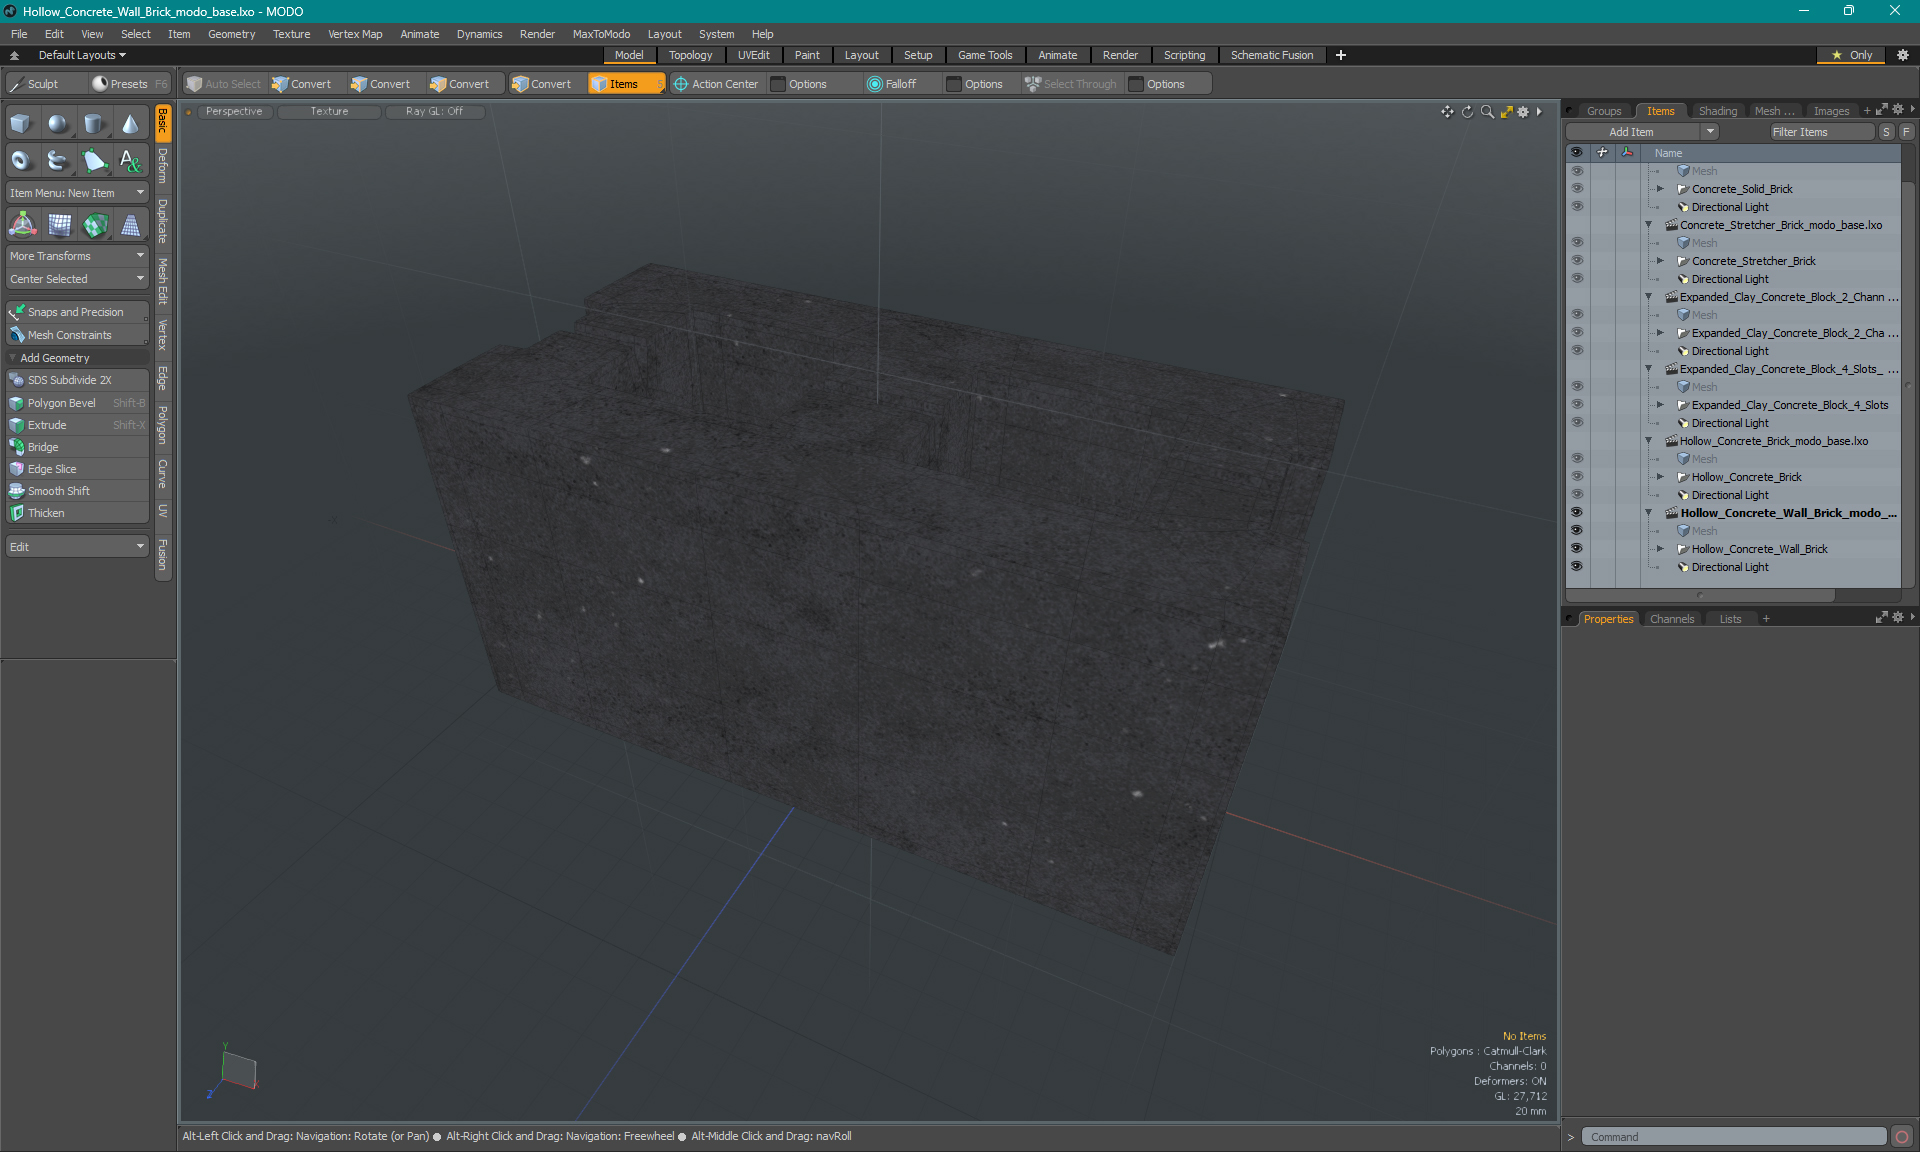Open the More Transforms dropdown
The image size is (1920, 1152).
[x=77, y=256]
